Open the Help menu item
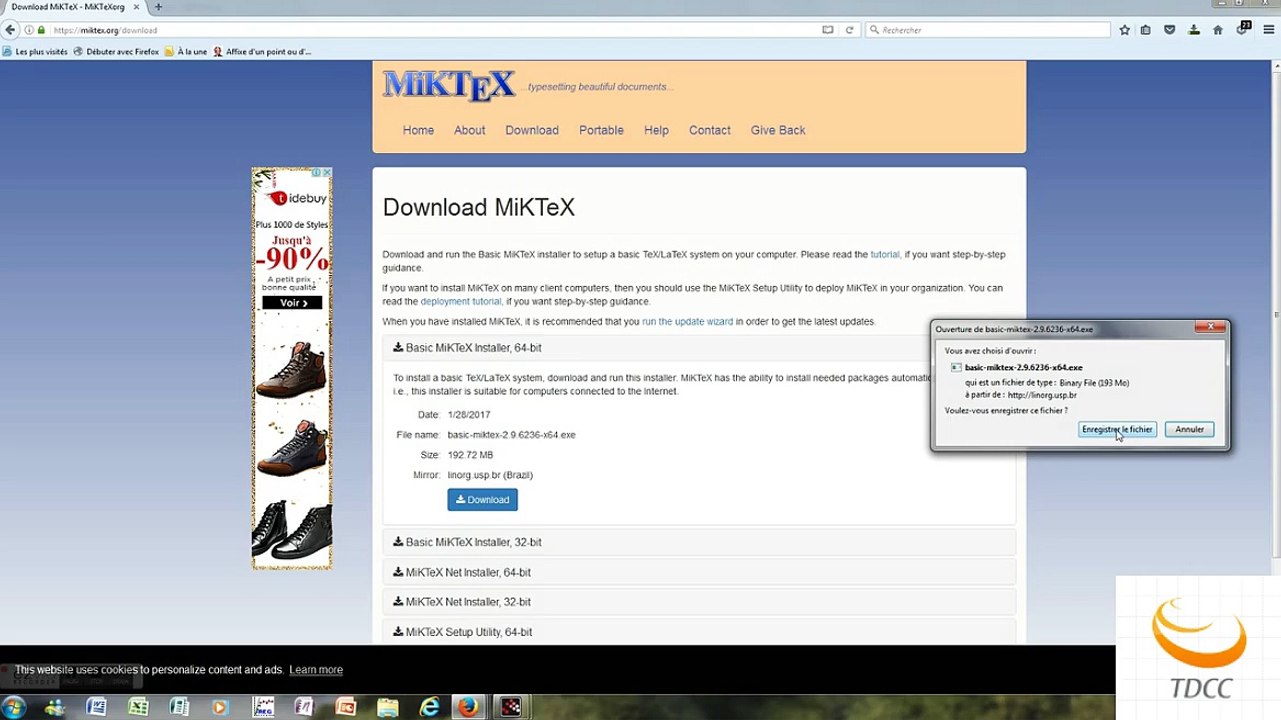This screenshot has width=1281, height=720. [656, 130]
